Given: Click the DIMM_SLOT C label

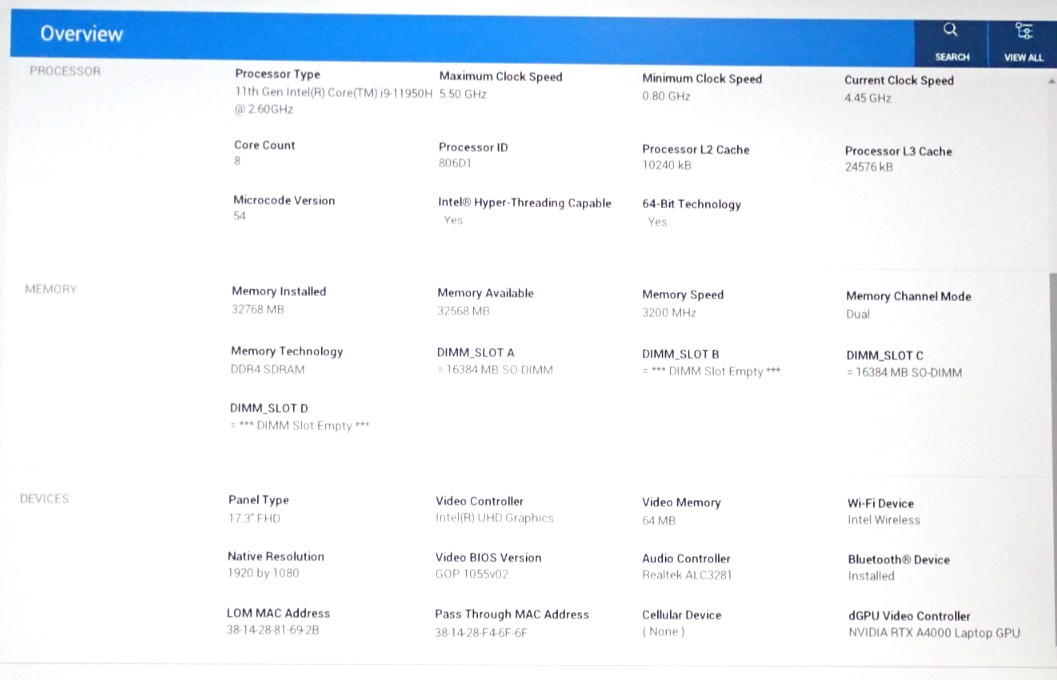Looking at the screenshot, I should (x=885, y=355).
